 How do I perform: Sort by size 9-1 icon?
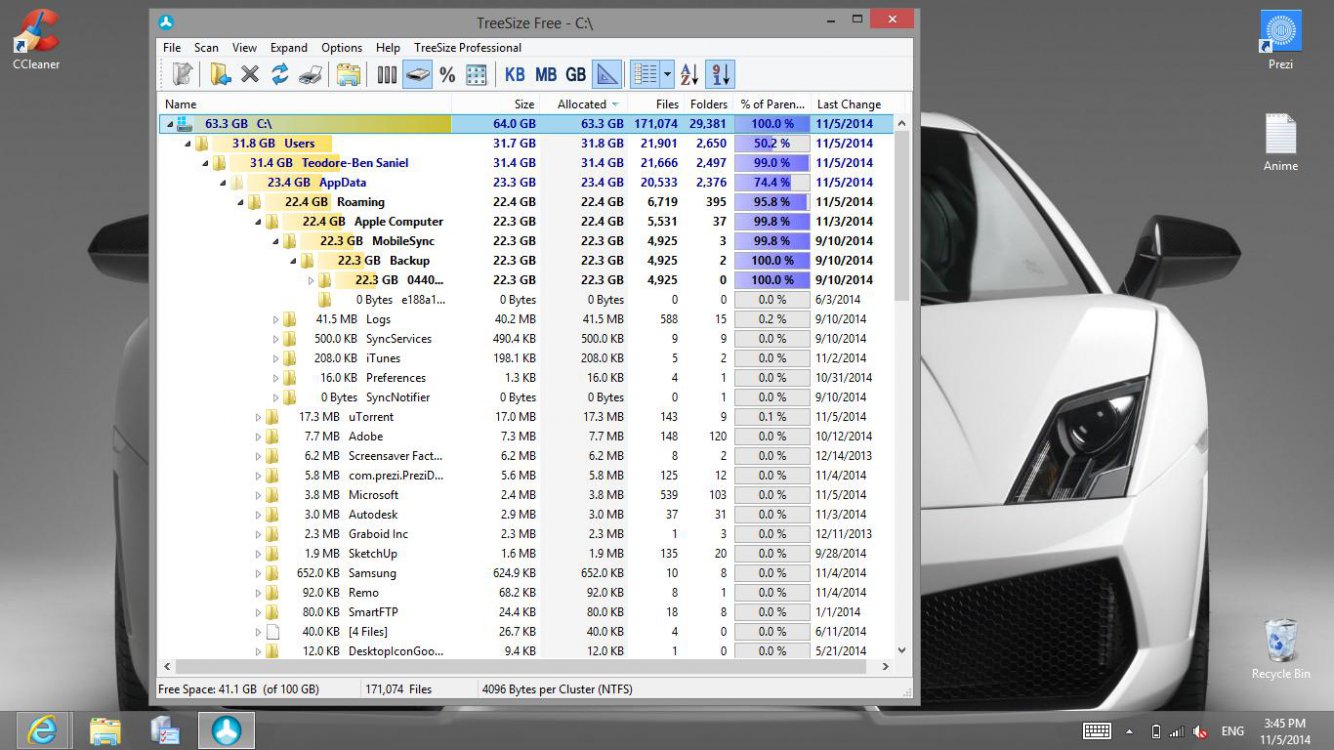(x=720, y=74)
